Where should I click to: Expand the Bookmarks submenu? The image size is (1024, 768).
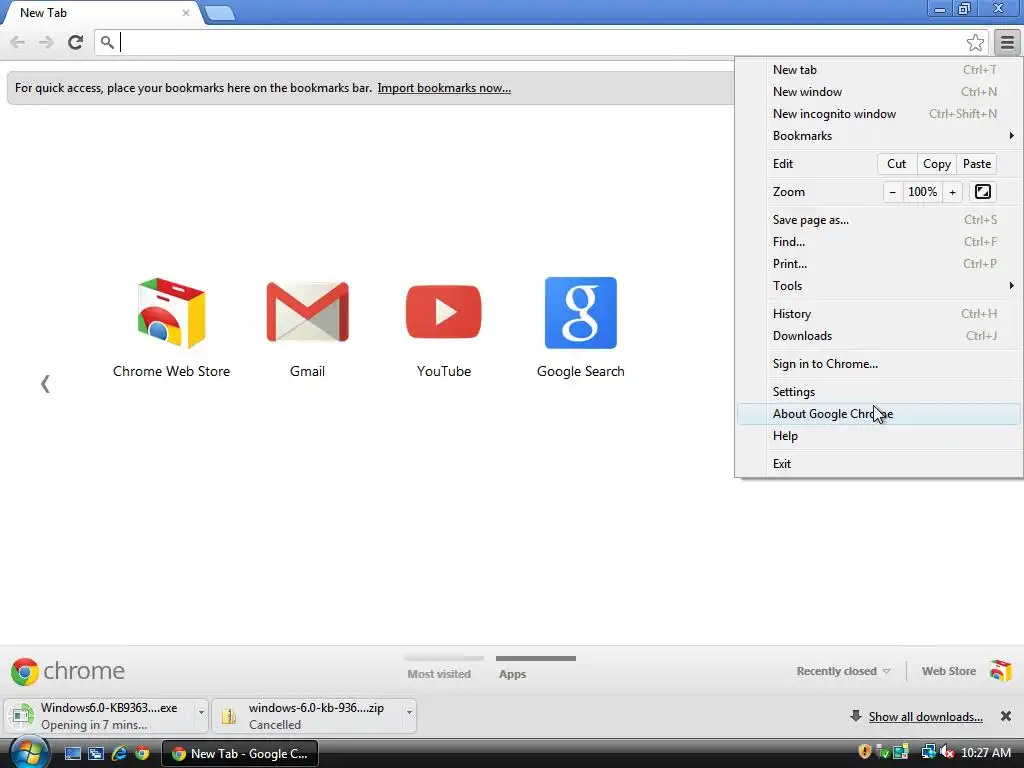(x=880, y=136)
